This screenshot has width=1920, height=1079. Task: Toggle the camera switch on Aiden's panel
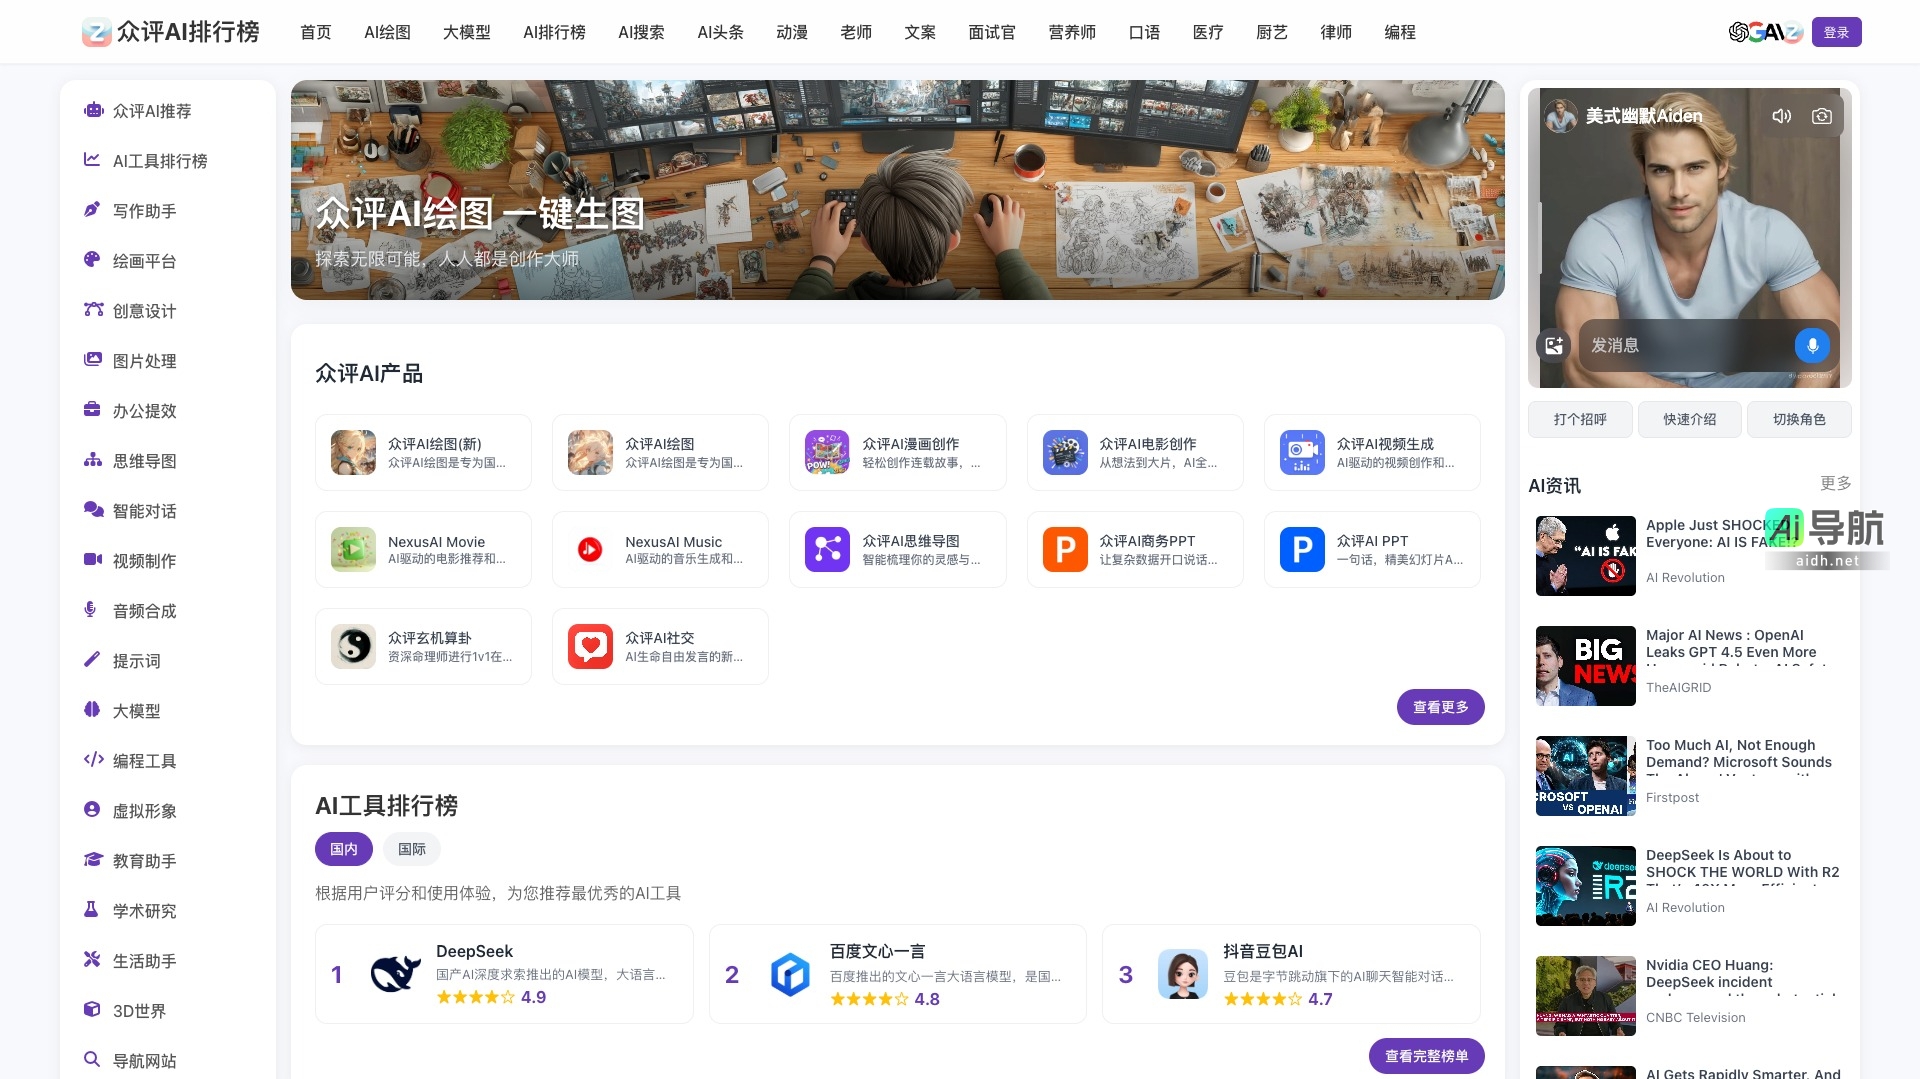click(1822, 116)
